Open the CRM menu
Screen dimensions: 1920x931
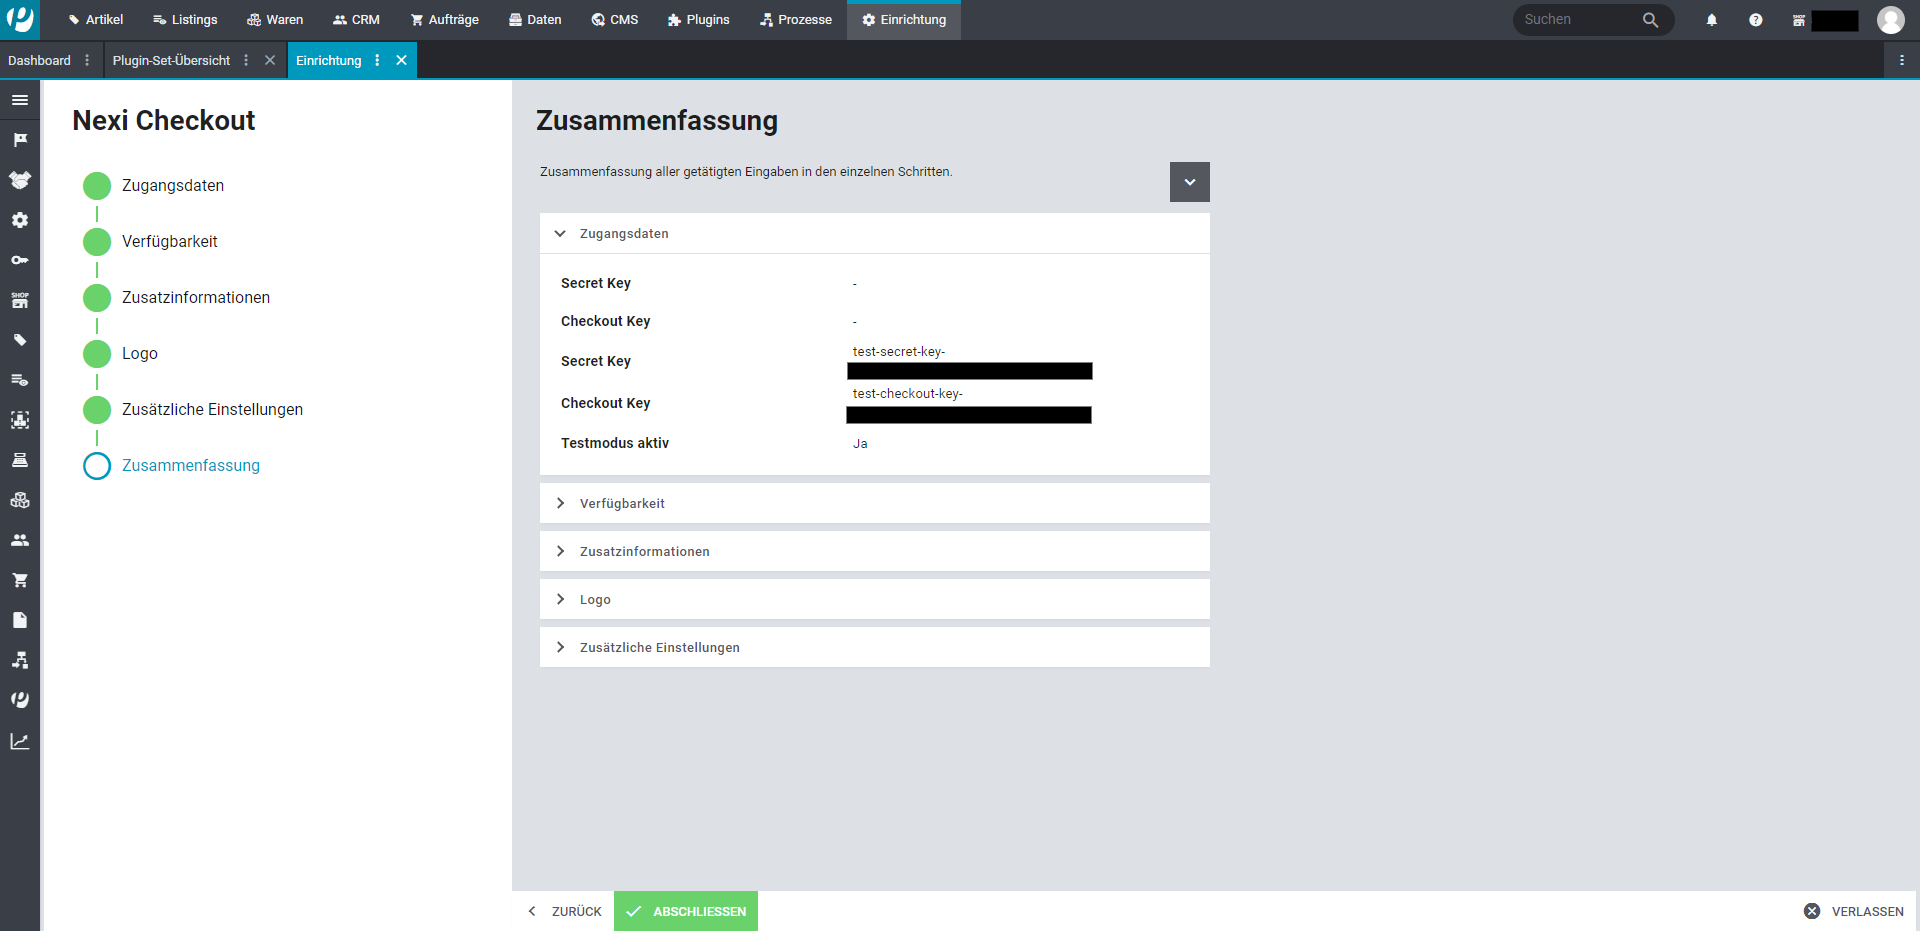(x=356, y=20)
